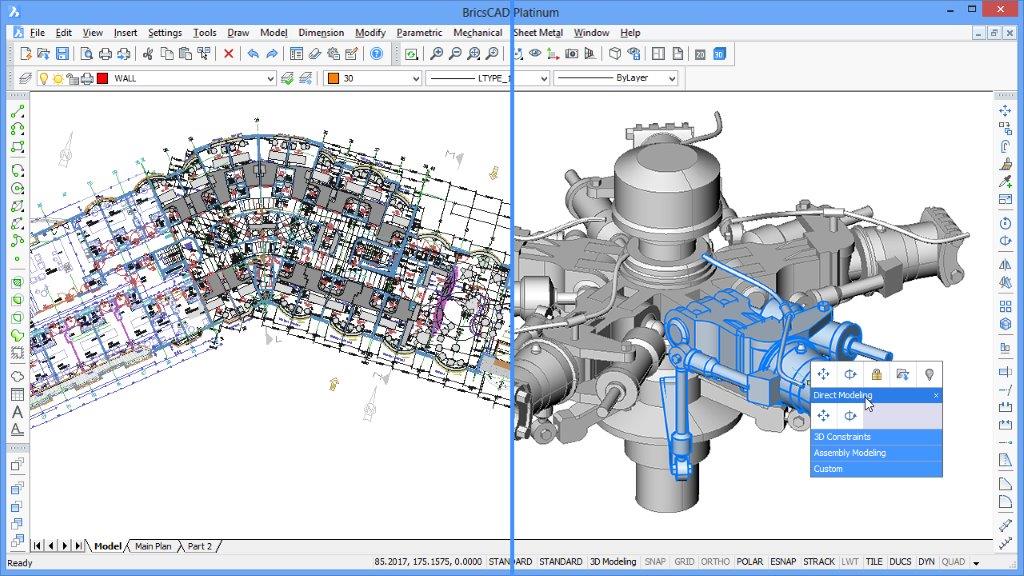
Task: Select the Line tool in left toolbar
Action: point(18,111)
